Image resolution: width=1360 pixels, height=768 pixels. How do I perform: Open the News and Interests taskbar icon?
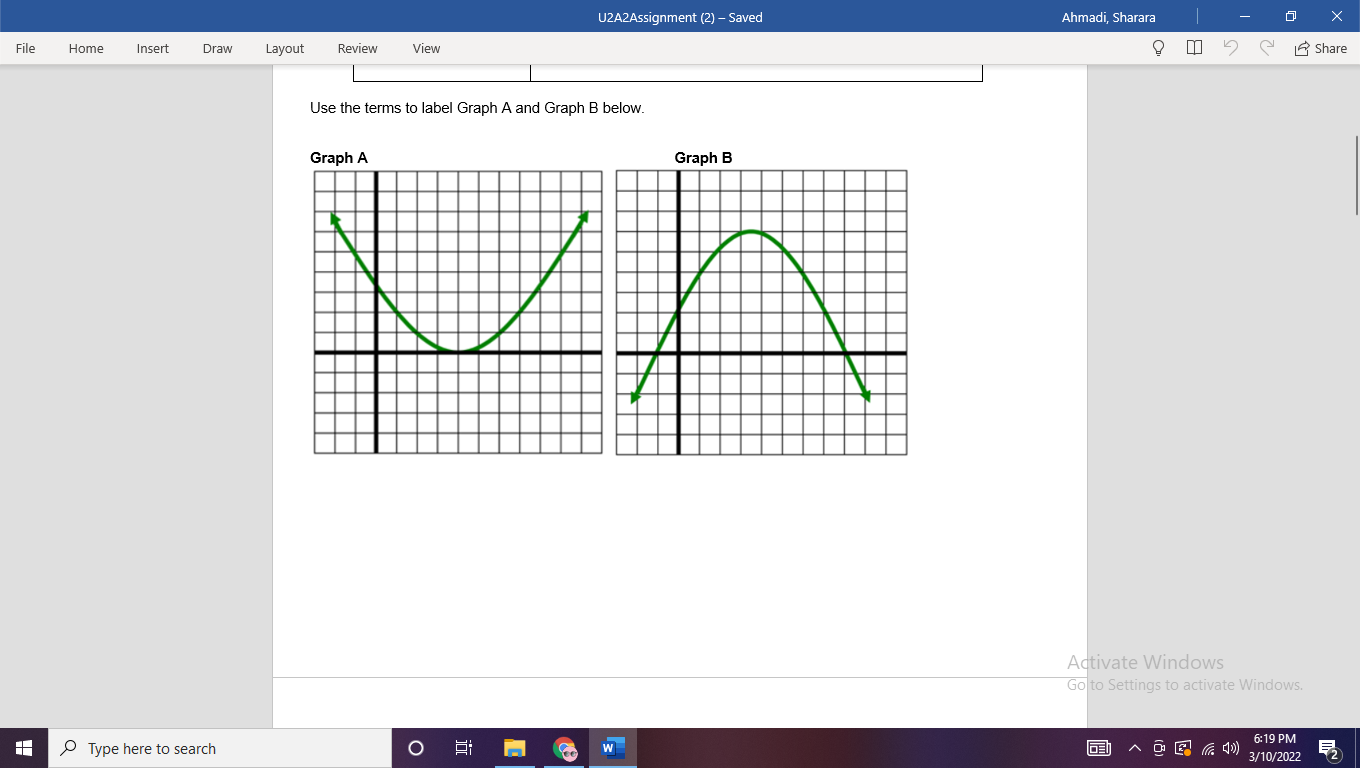tap(1098, 748)
